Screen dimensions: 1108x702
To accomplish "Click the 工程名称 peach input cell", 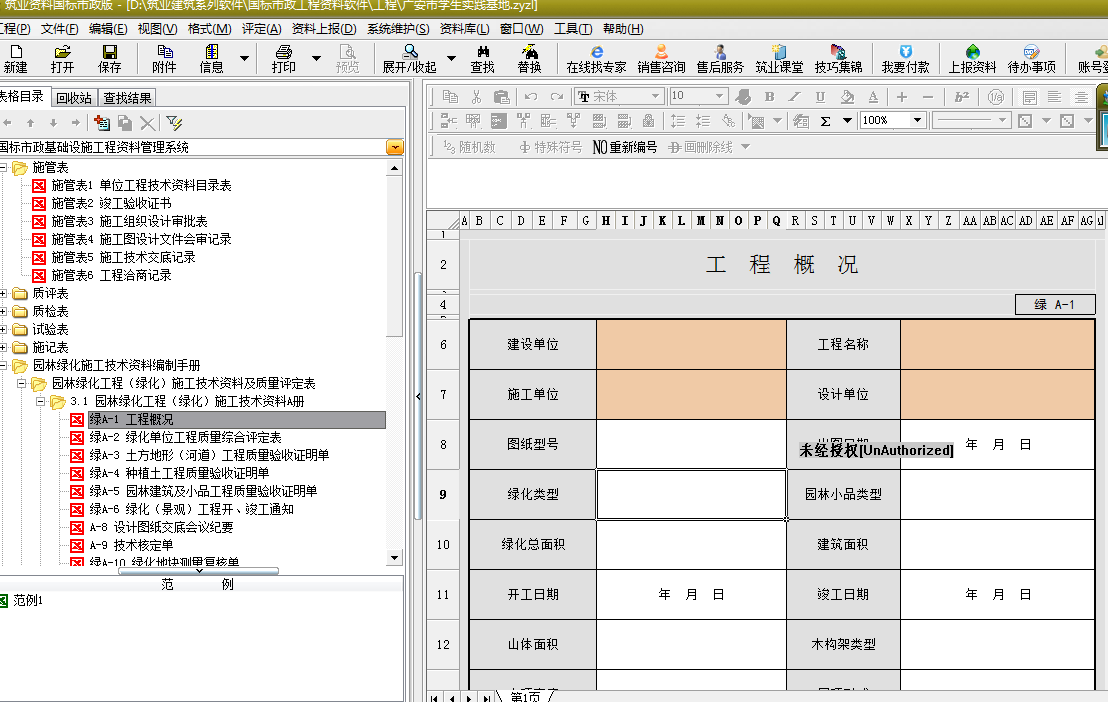I will tap(997, 344).
